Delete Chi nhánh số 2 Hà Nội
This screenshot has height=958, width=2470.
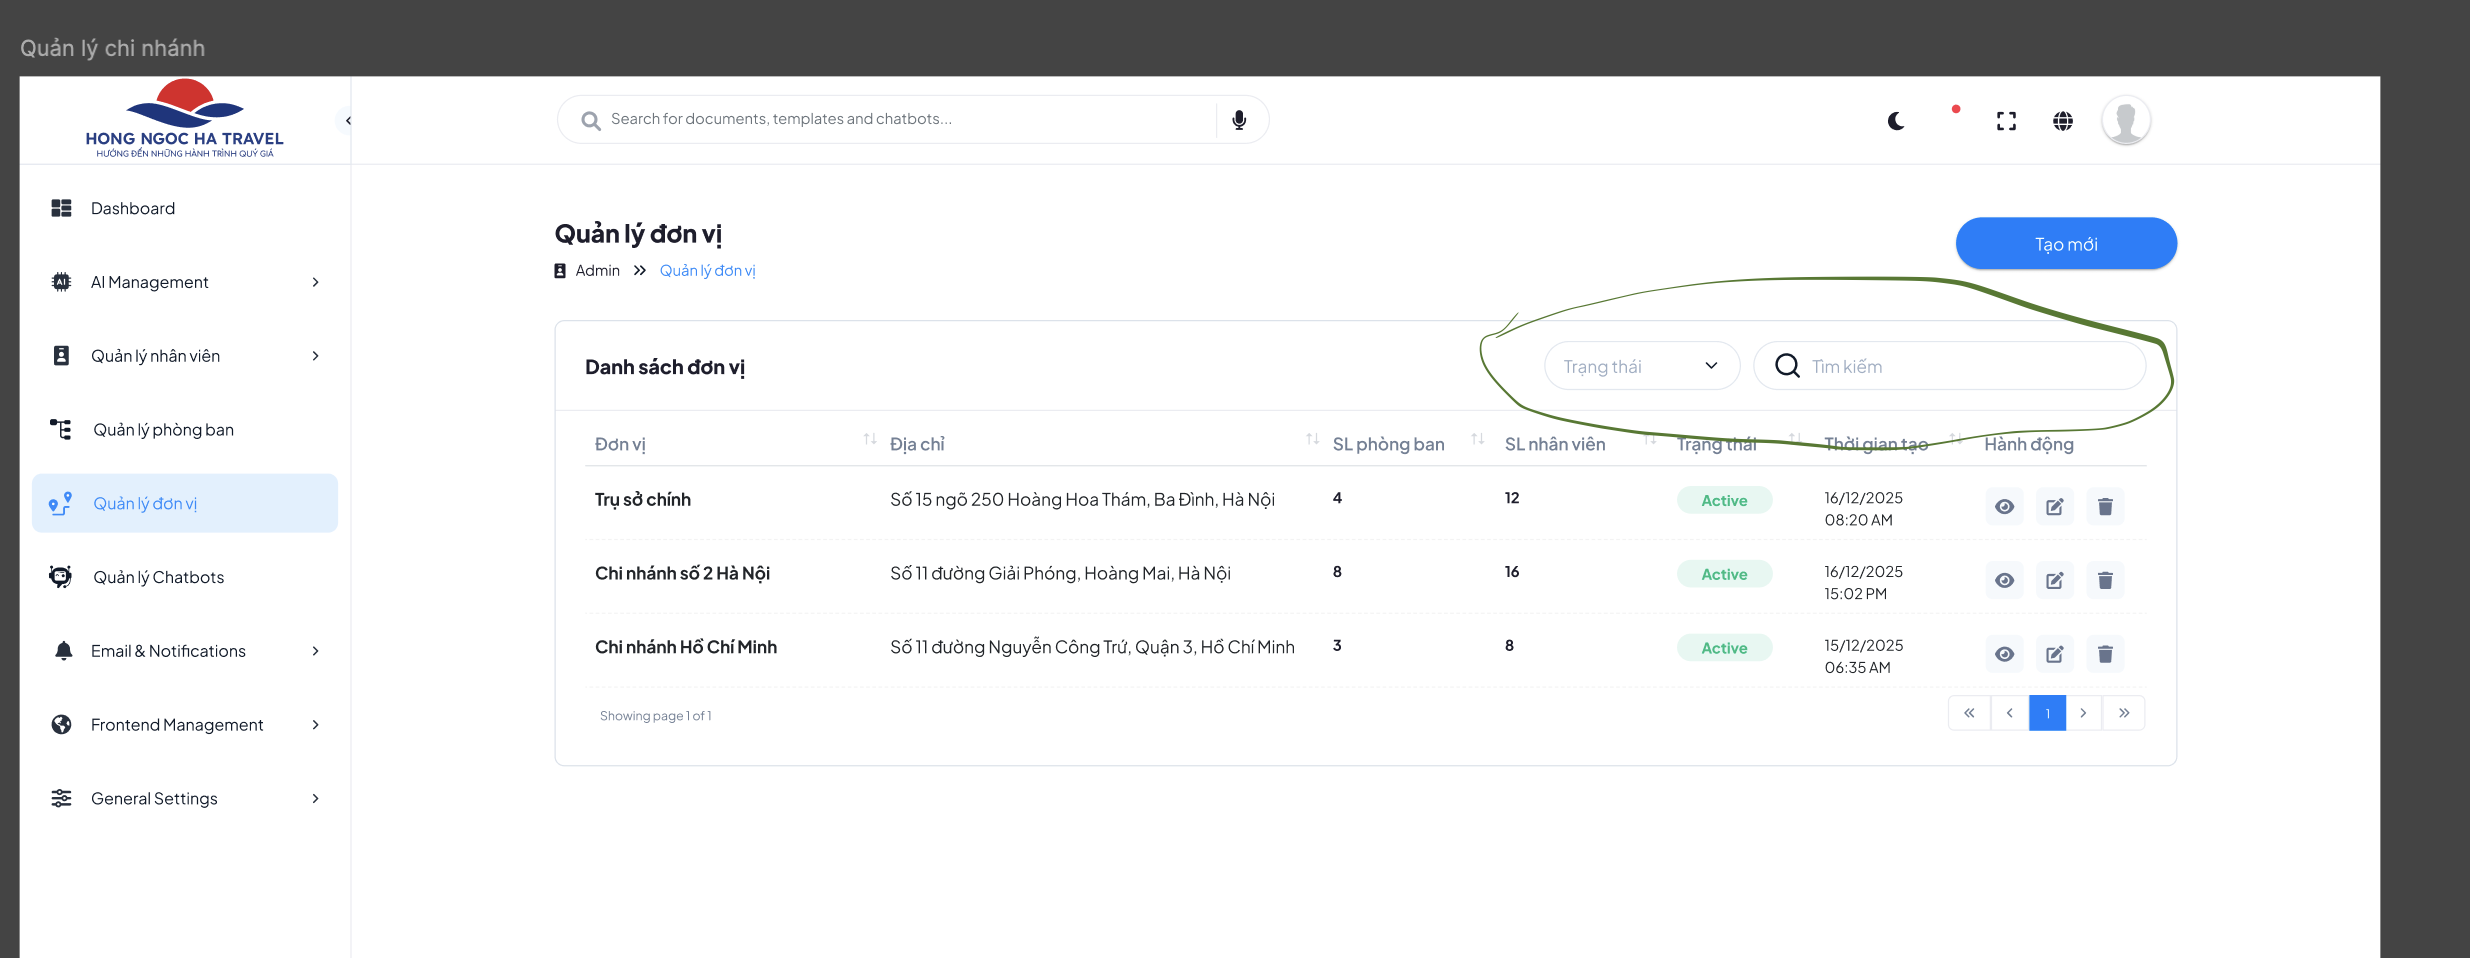point(2105,581)
